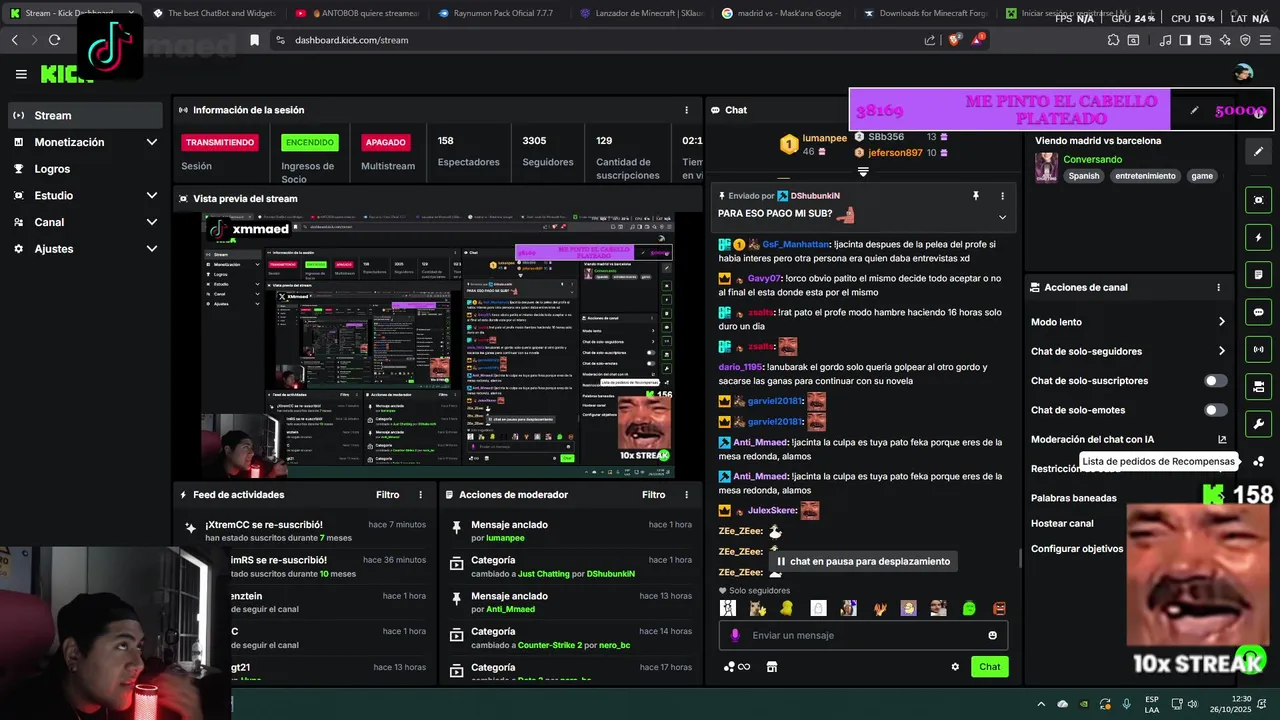Click the focus frame icon in the right sidebar
Image resolution: width=1280 pixels, height=720 pixels.
pyautogui.click(x=1258, y=200)
